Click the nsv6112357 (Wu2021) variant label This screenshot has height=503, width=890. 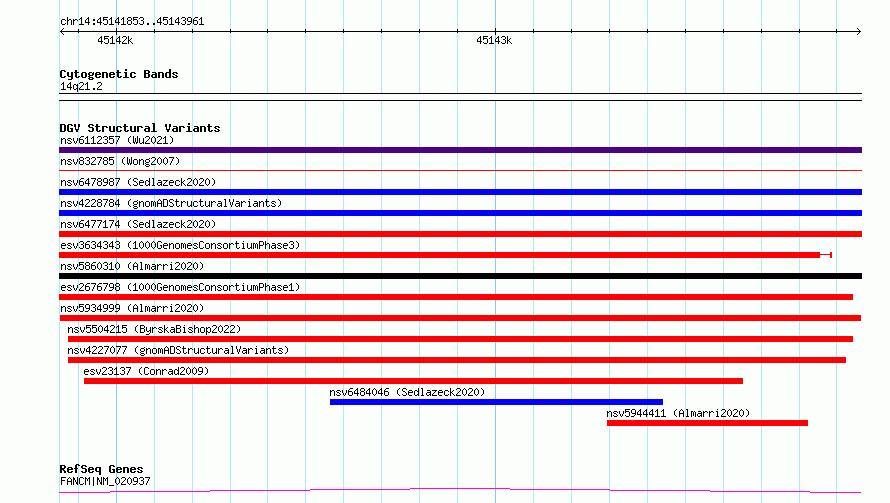117,140
